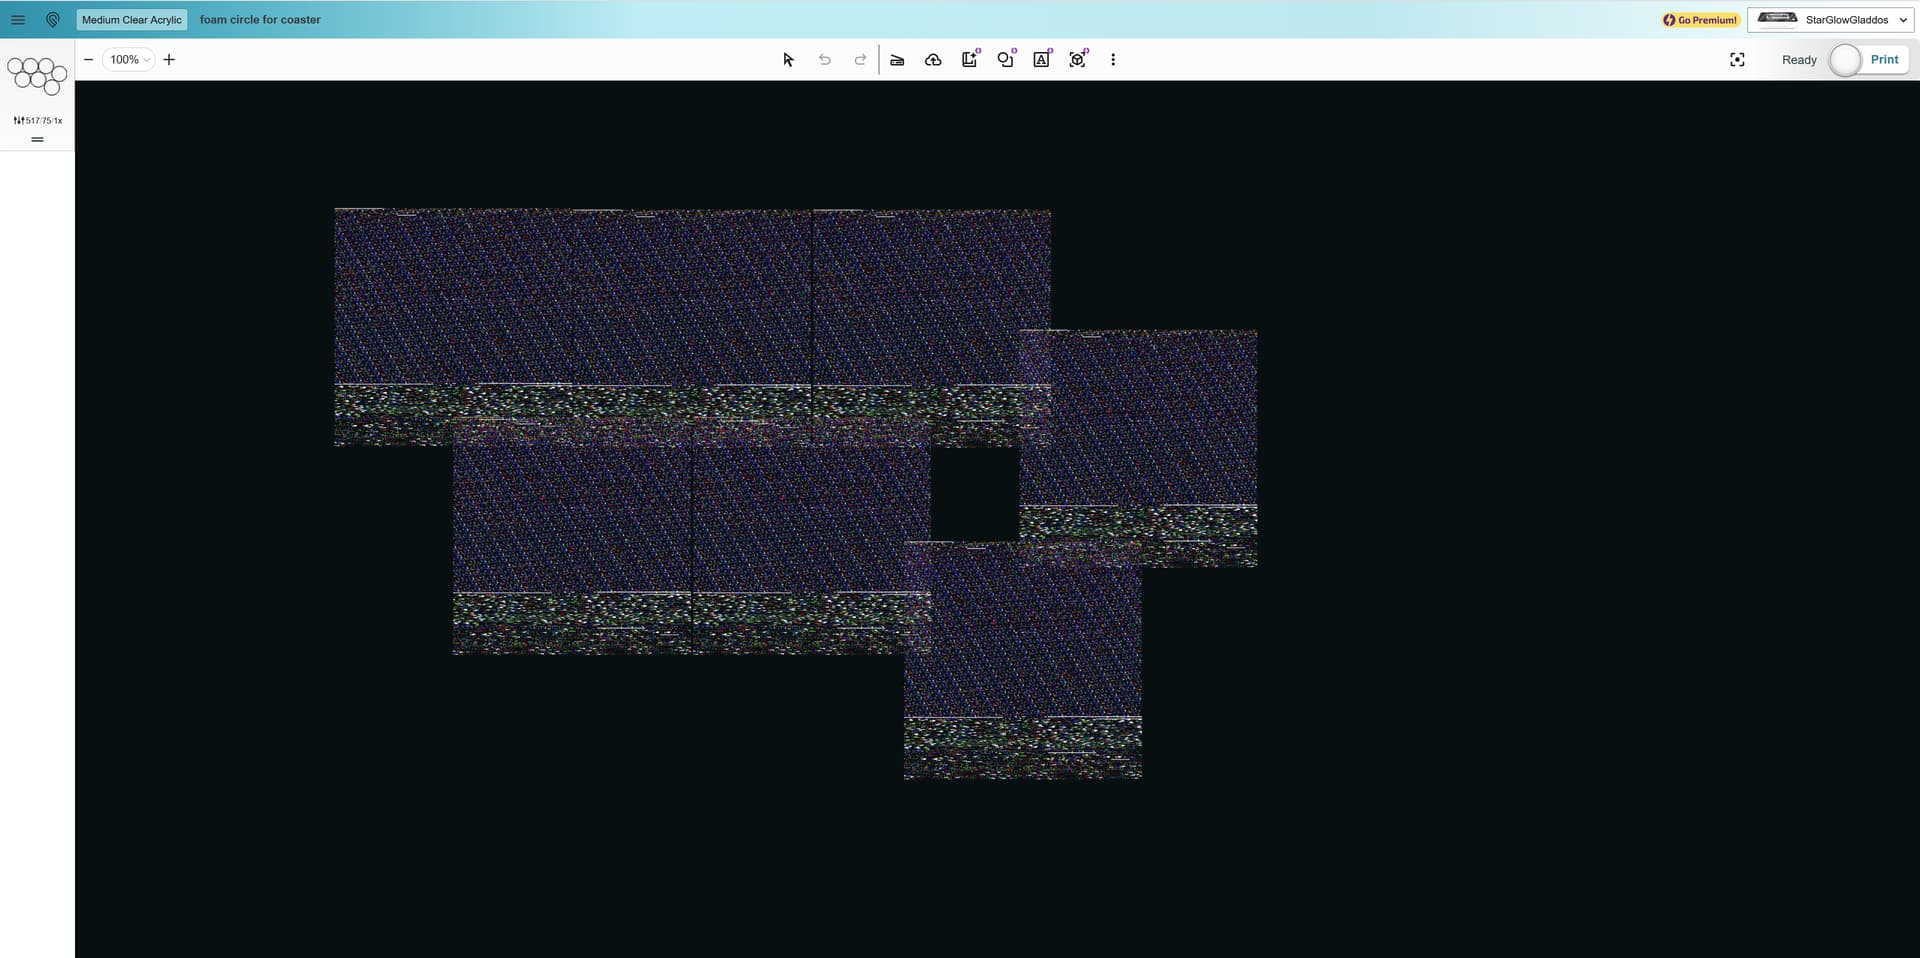Click the 3D cube capture icon
Image resolution: width=1920 pixels, height=958 pixels.
(1078, 60)
